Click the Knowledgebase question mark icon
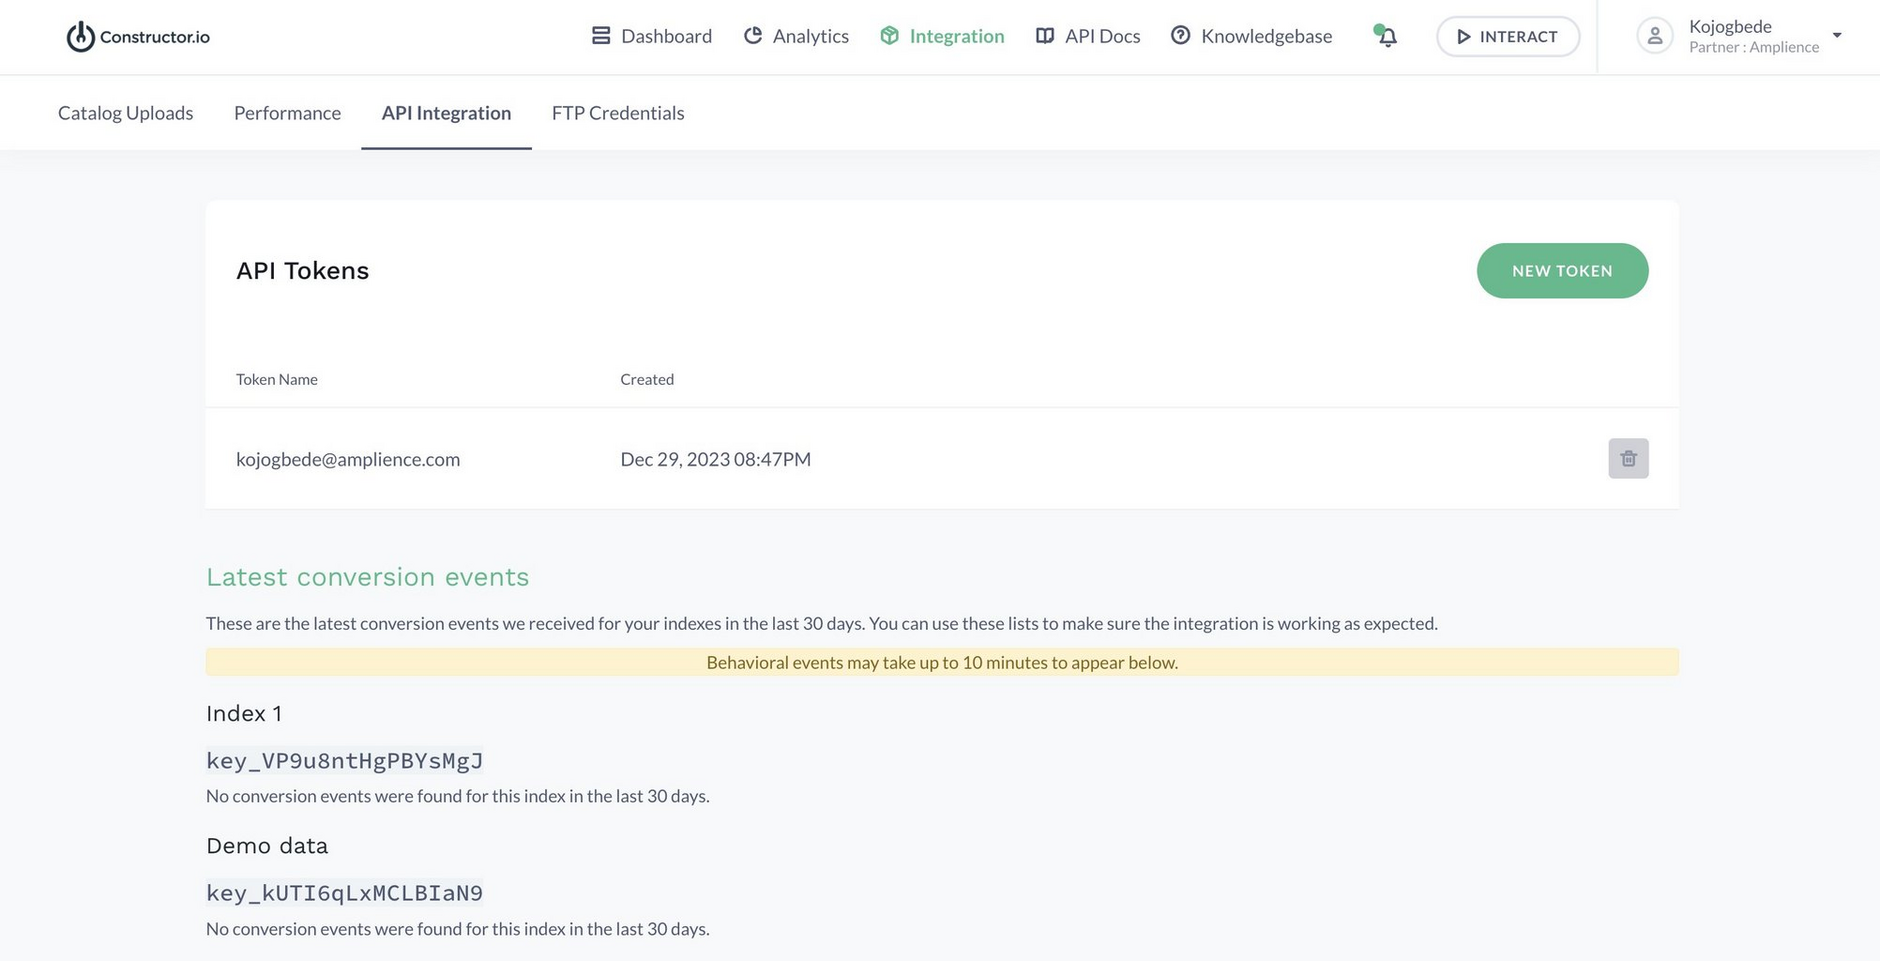This screenshot has height=961, width=1880. (1180, 36)
